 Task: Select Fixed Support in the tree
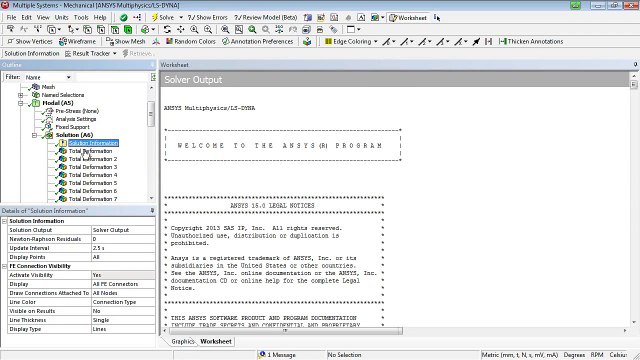click(x=72, y=127)
